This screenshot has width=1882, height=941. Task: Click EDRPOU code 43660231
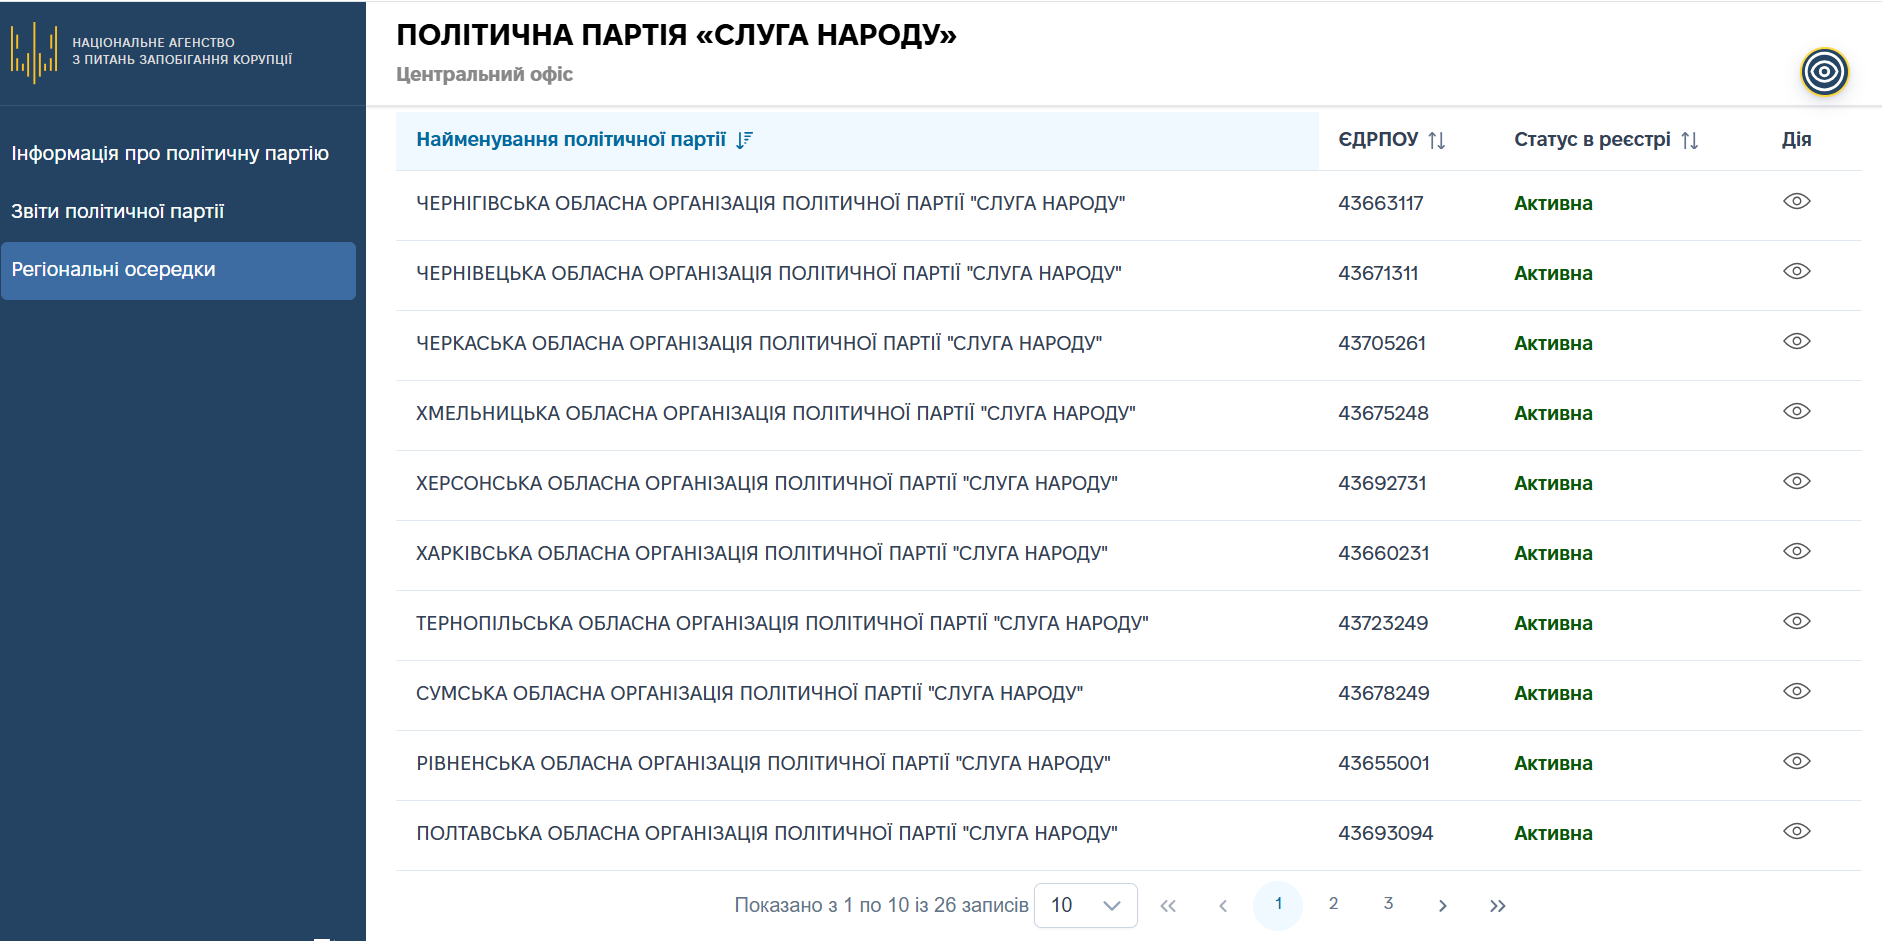click(1384, 554)
